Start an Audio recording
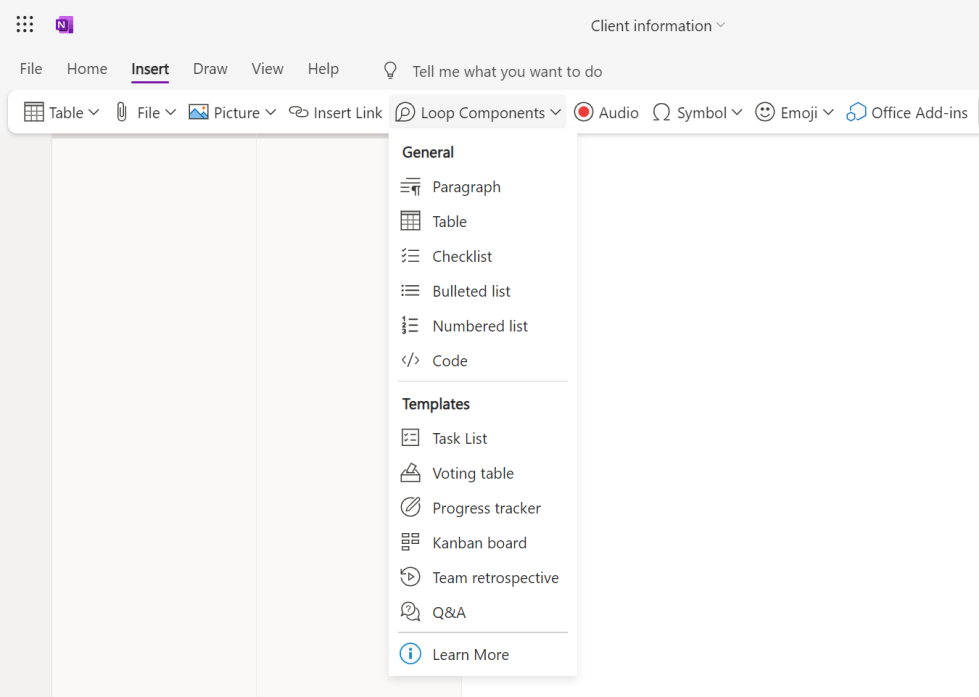 click(605, 112)
